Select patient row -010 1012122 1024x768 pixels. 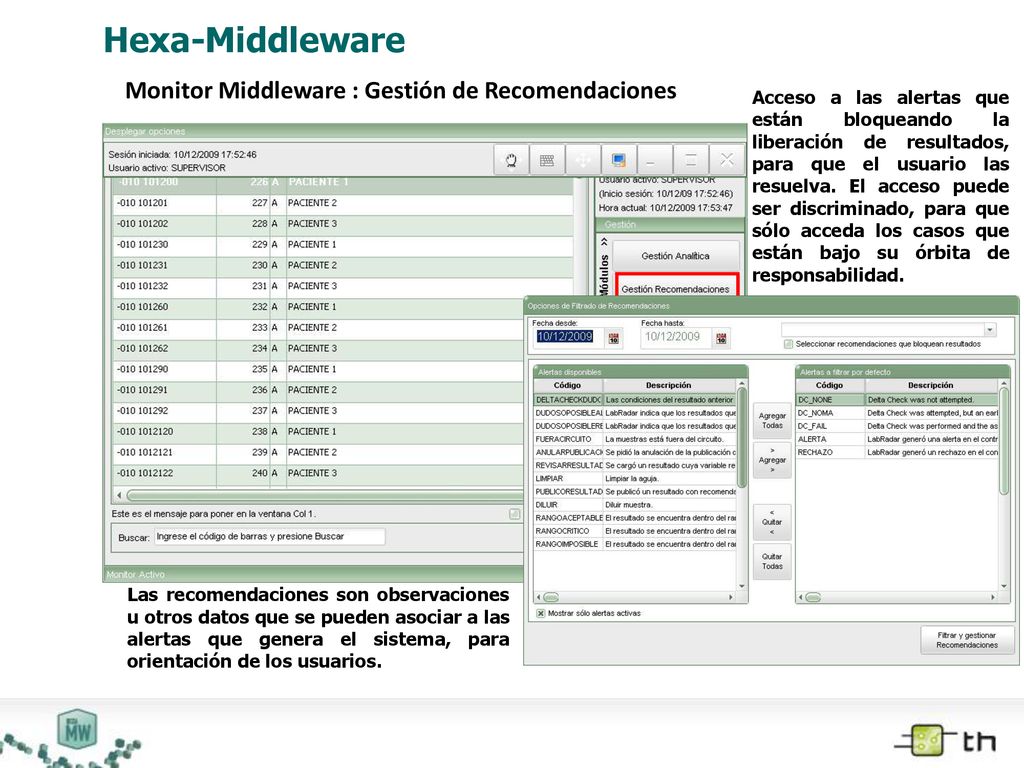319,473
